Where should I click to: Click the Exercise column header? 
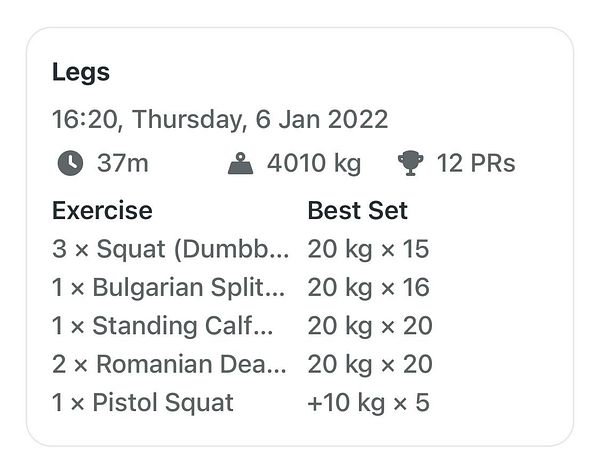pos(102,210)
